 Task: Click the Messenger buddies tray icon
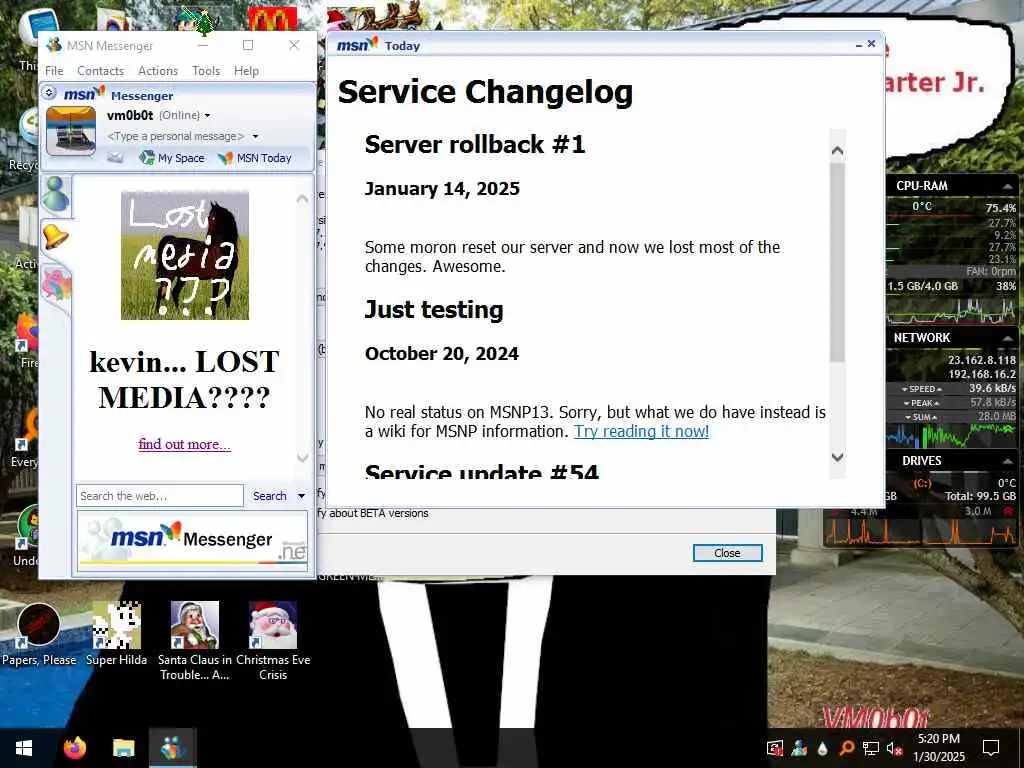pos(799,748)
